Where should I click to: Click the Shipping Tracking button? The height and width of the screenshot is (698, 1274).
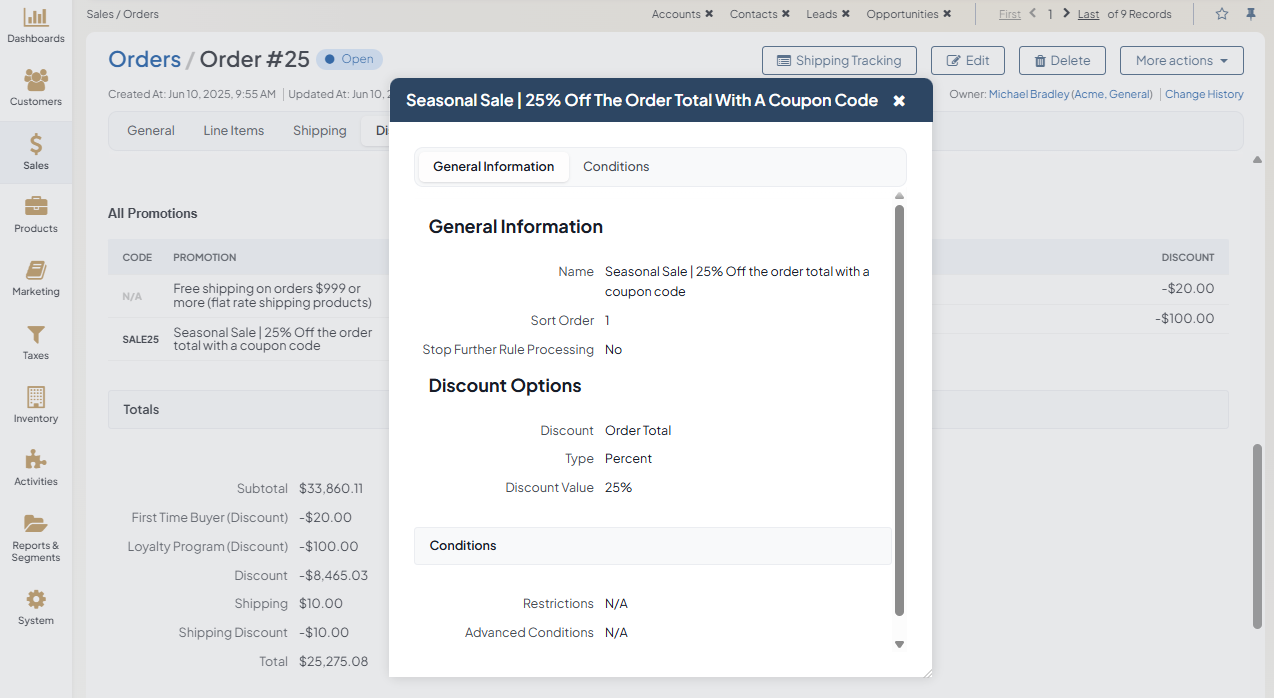click(x=838, y=60)
